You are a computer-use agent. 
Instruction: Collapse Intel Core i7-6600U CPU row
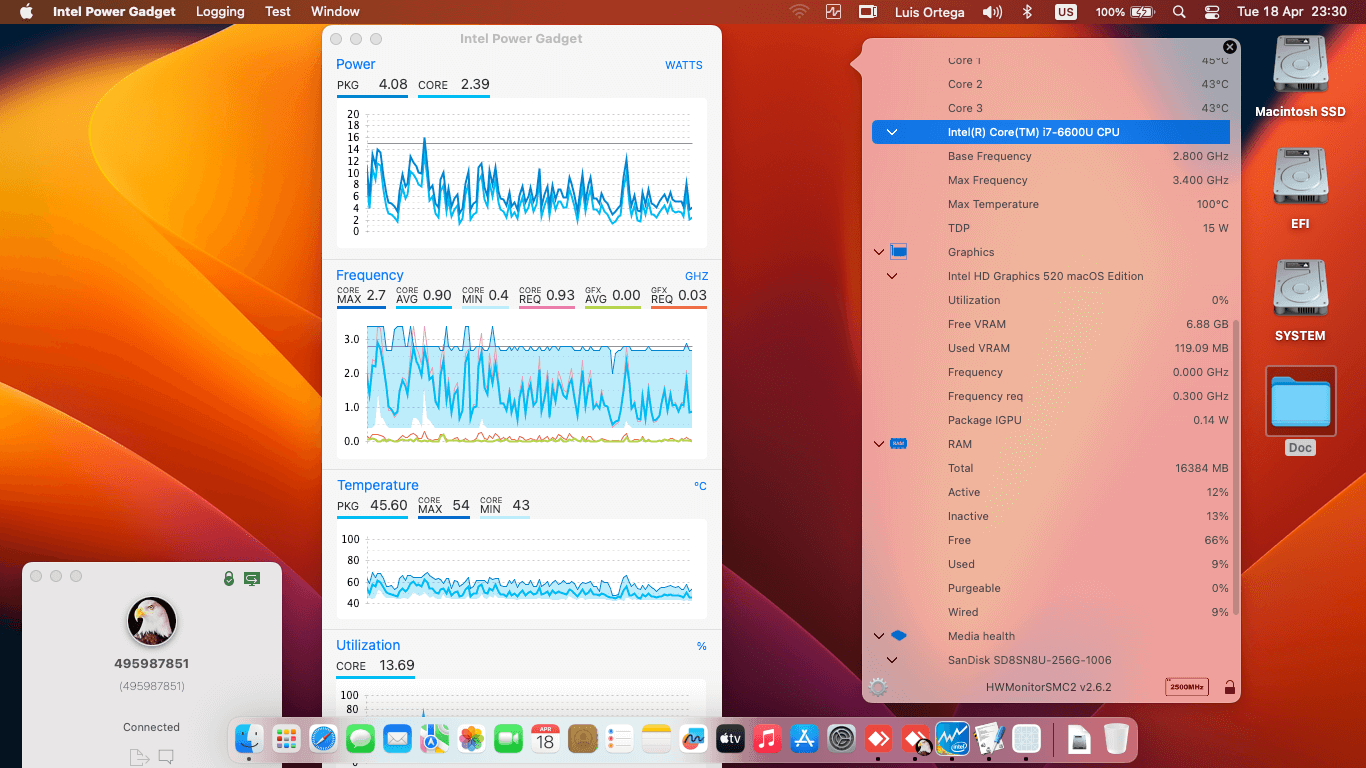point(892,132)
